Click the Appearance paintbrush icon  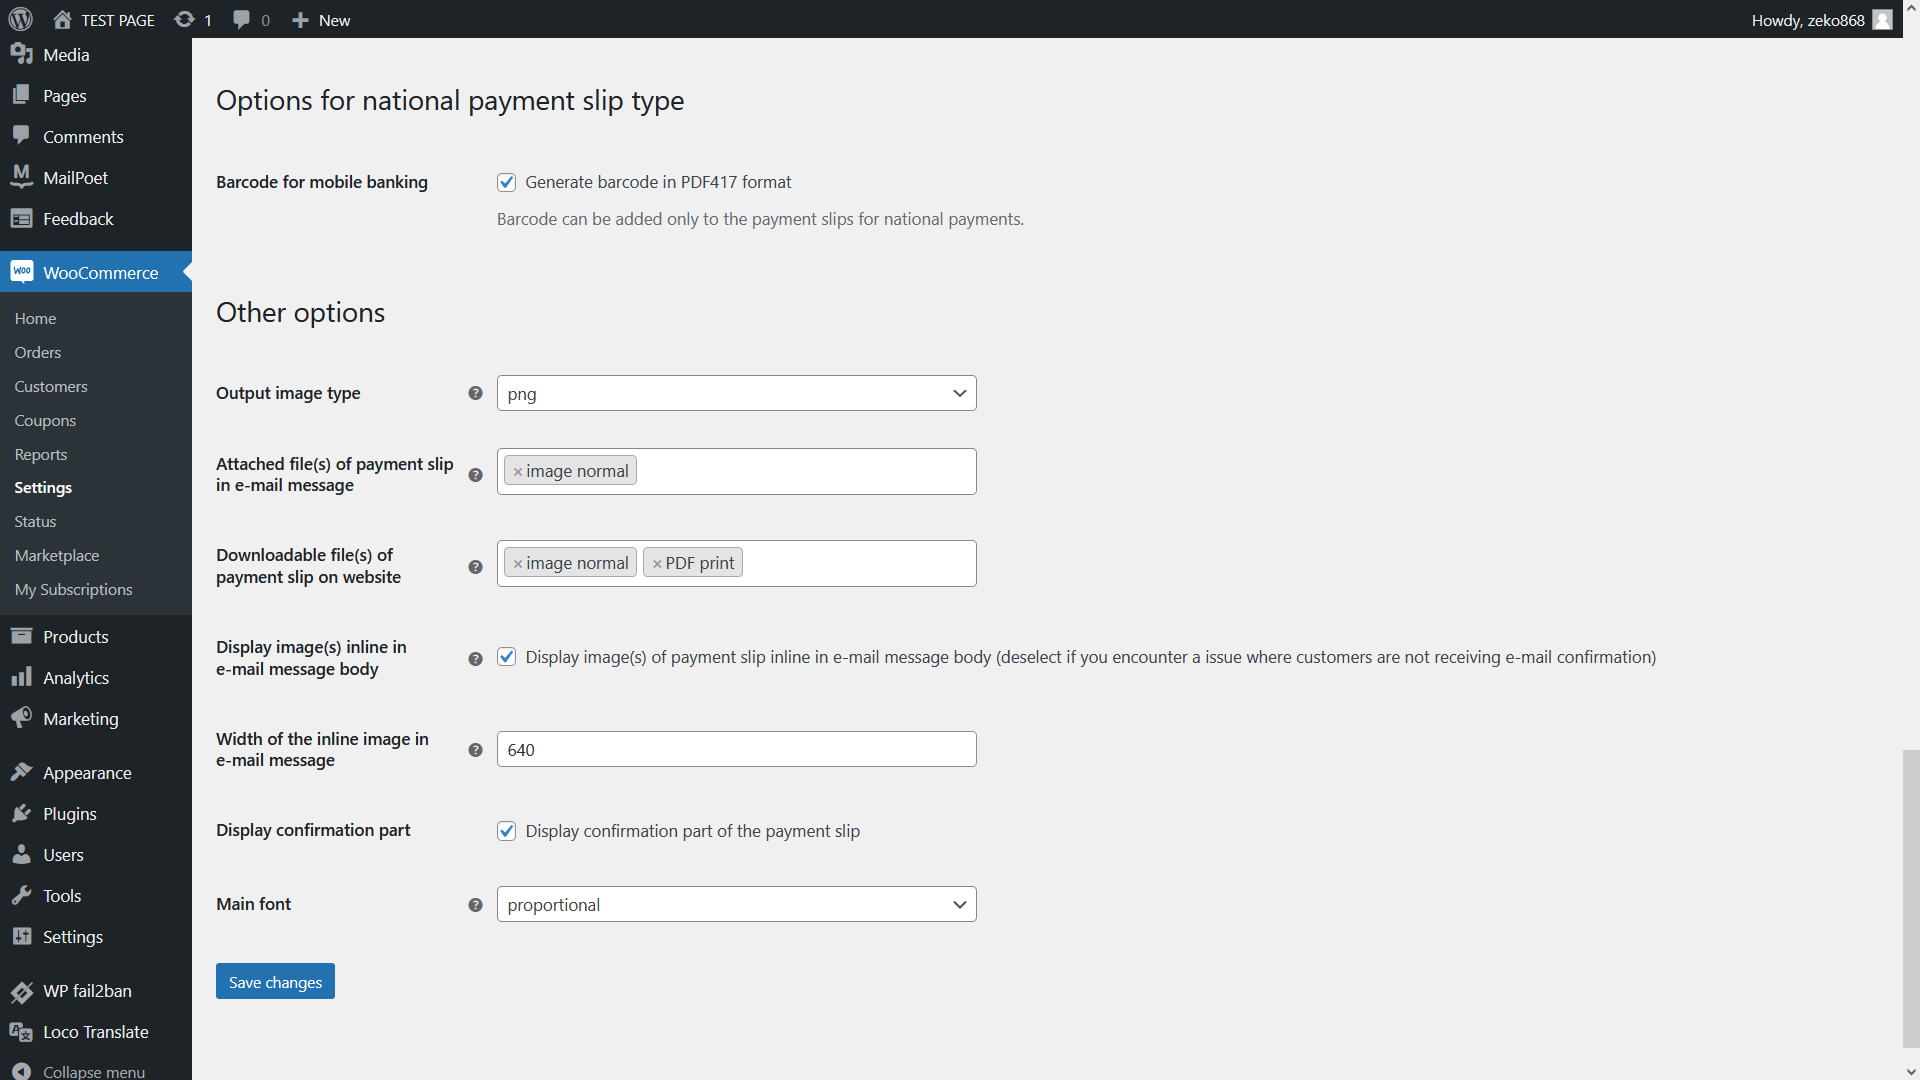21,772
